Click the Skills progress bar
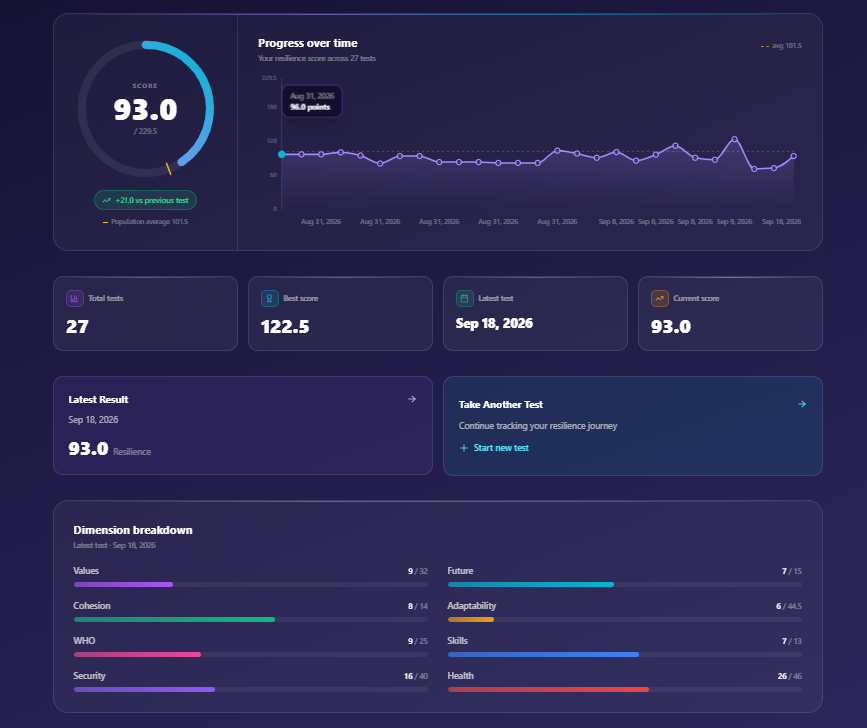Image resolution: width=867 pixels, height=728 pixels. [625, 654]
